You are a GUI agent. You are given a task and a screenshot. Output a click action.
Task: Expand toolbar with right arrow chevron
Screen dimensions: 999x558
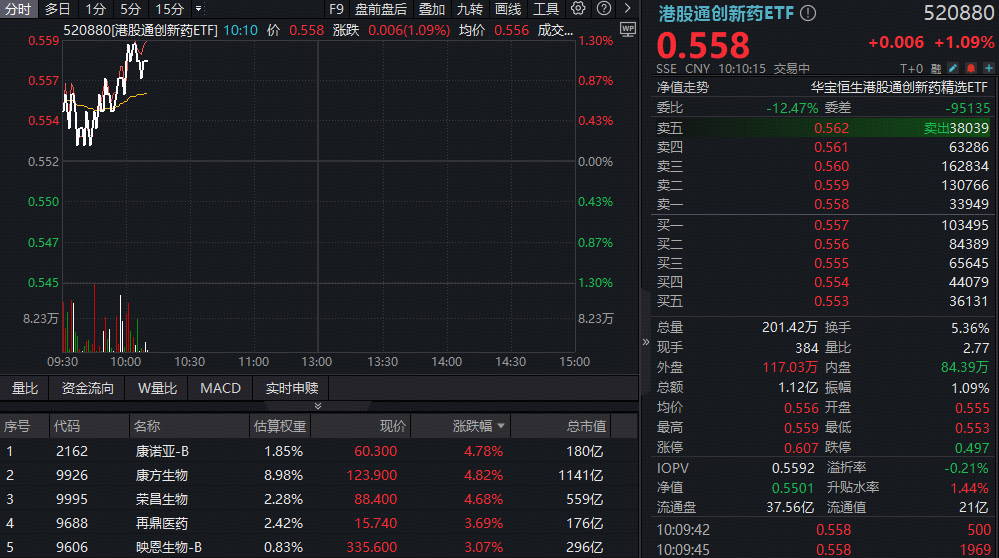(x=627, y=9)
